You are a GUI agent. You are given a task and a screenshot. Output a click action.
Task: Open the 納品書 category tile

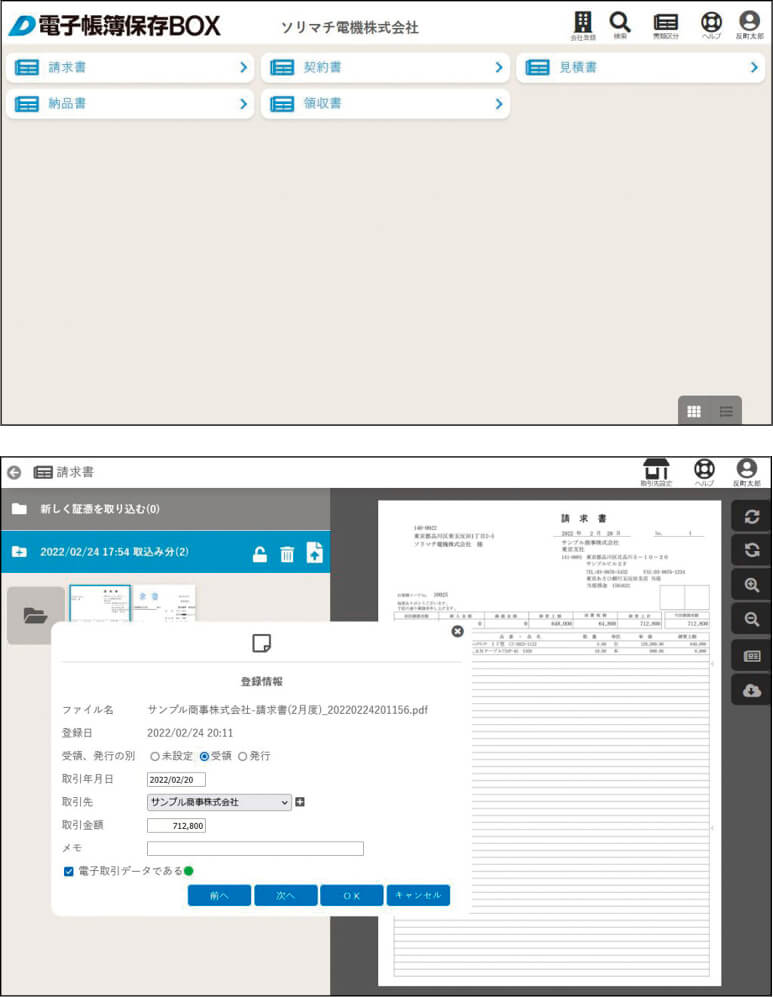click(x=130, y=104)
